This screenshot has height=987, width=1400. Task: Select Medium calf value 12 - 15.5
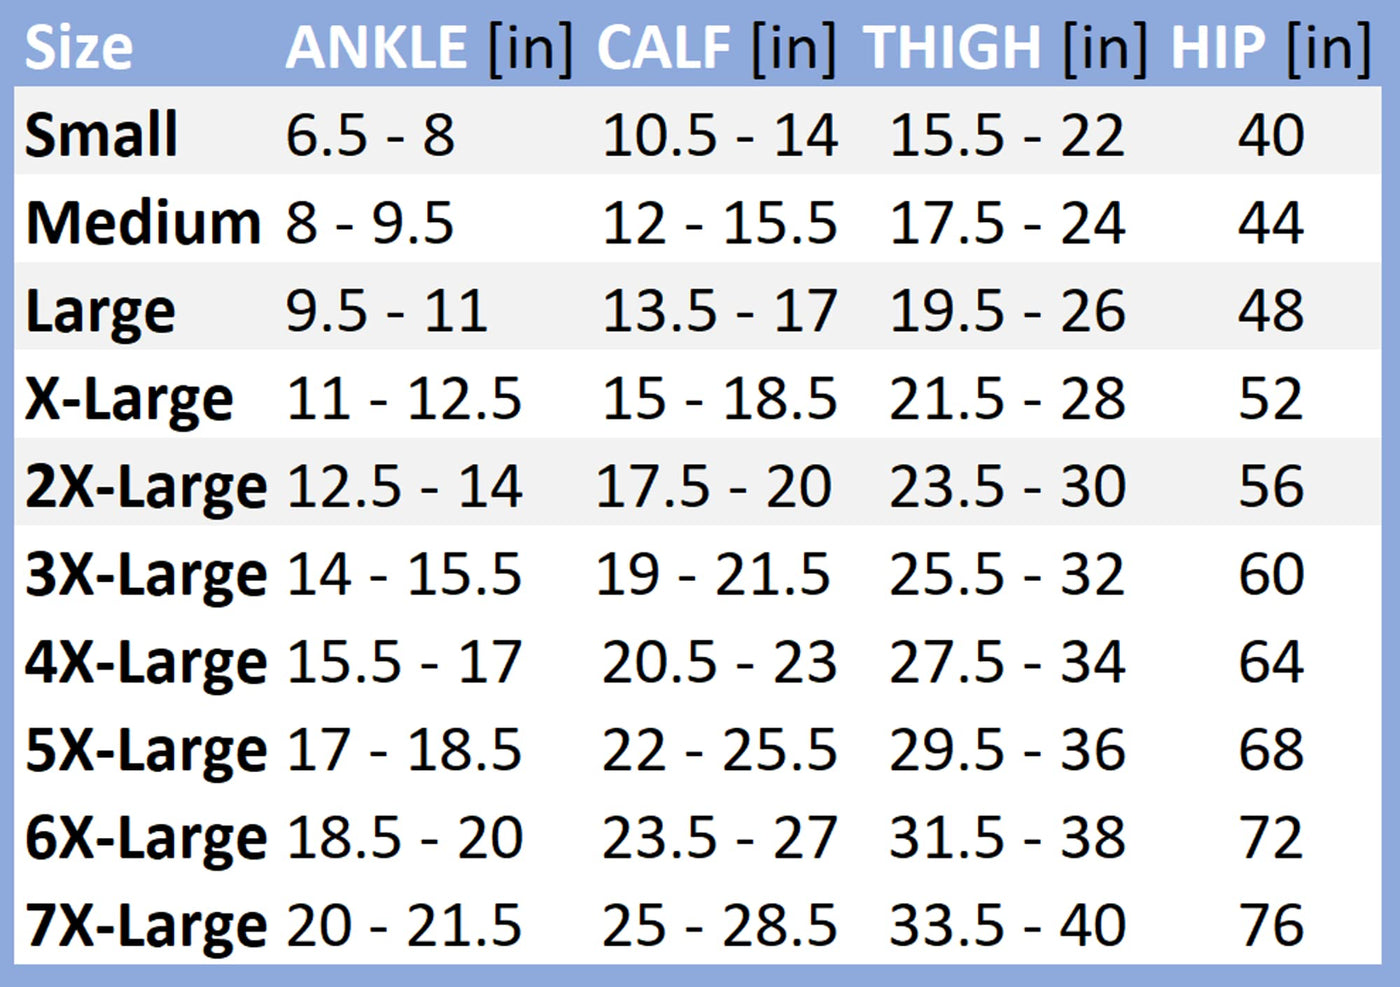[719, 223]
